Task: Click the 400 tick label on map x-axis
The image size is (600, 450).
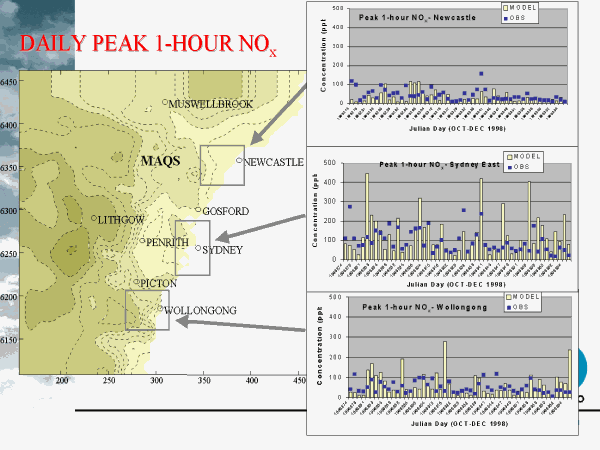Action: click(252, 381)
